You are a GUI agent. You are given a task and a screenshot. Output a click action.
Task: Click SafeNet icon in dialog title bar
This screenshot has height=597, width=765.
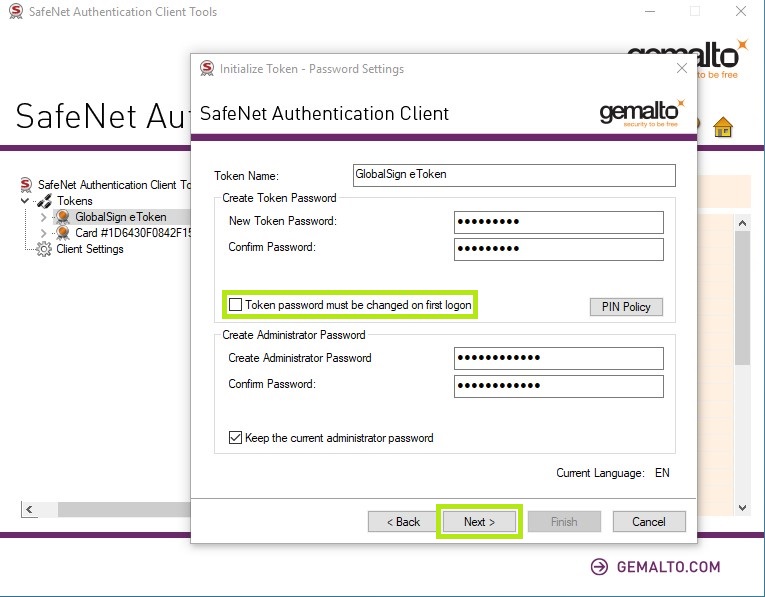207,68
